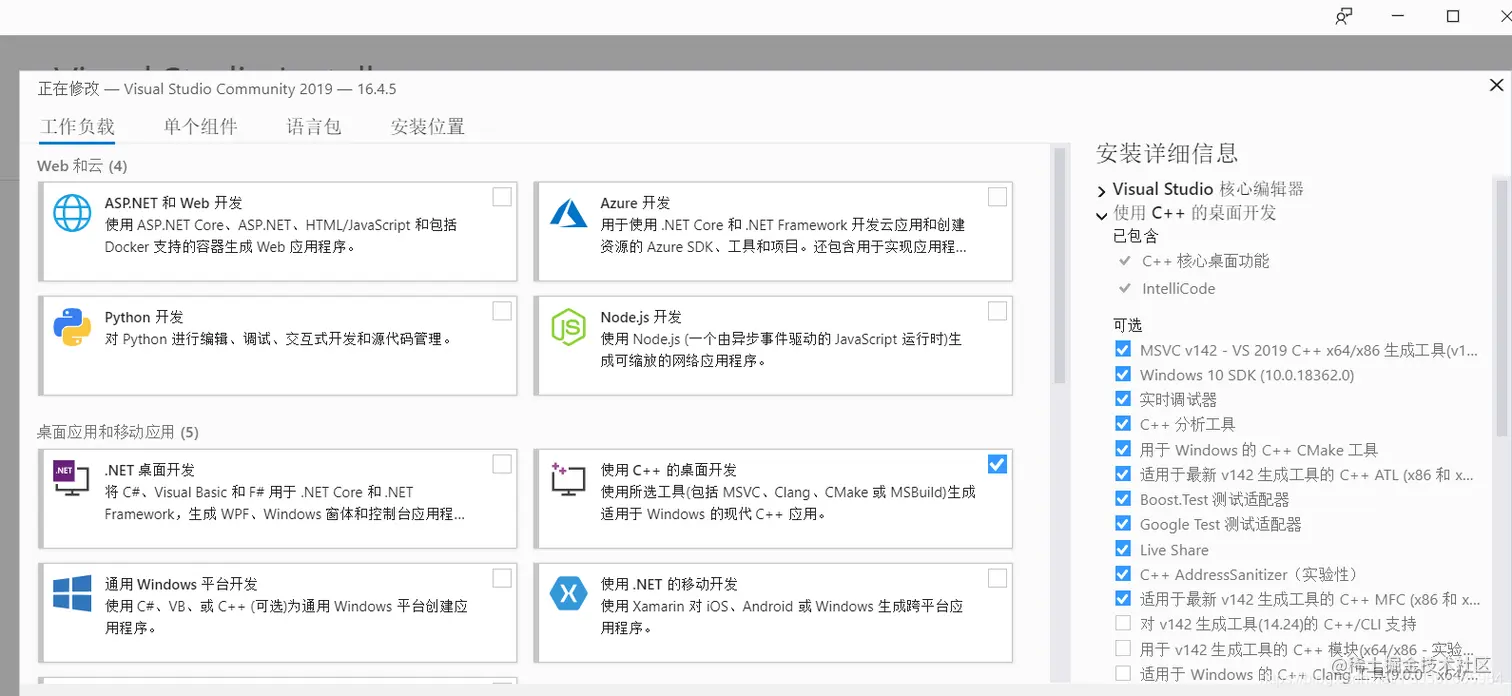Uncheck the Live Share option
The height and width of the screenshot is (696, 1512).
click(x=1122, y=549)
